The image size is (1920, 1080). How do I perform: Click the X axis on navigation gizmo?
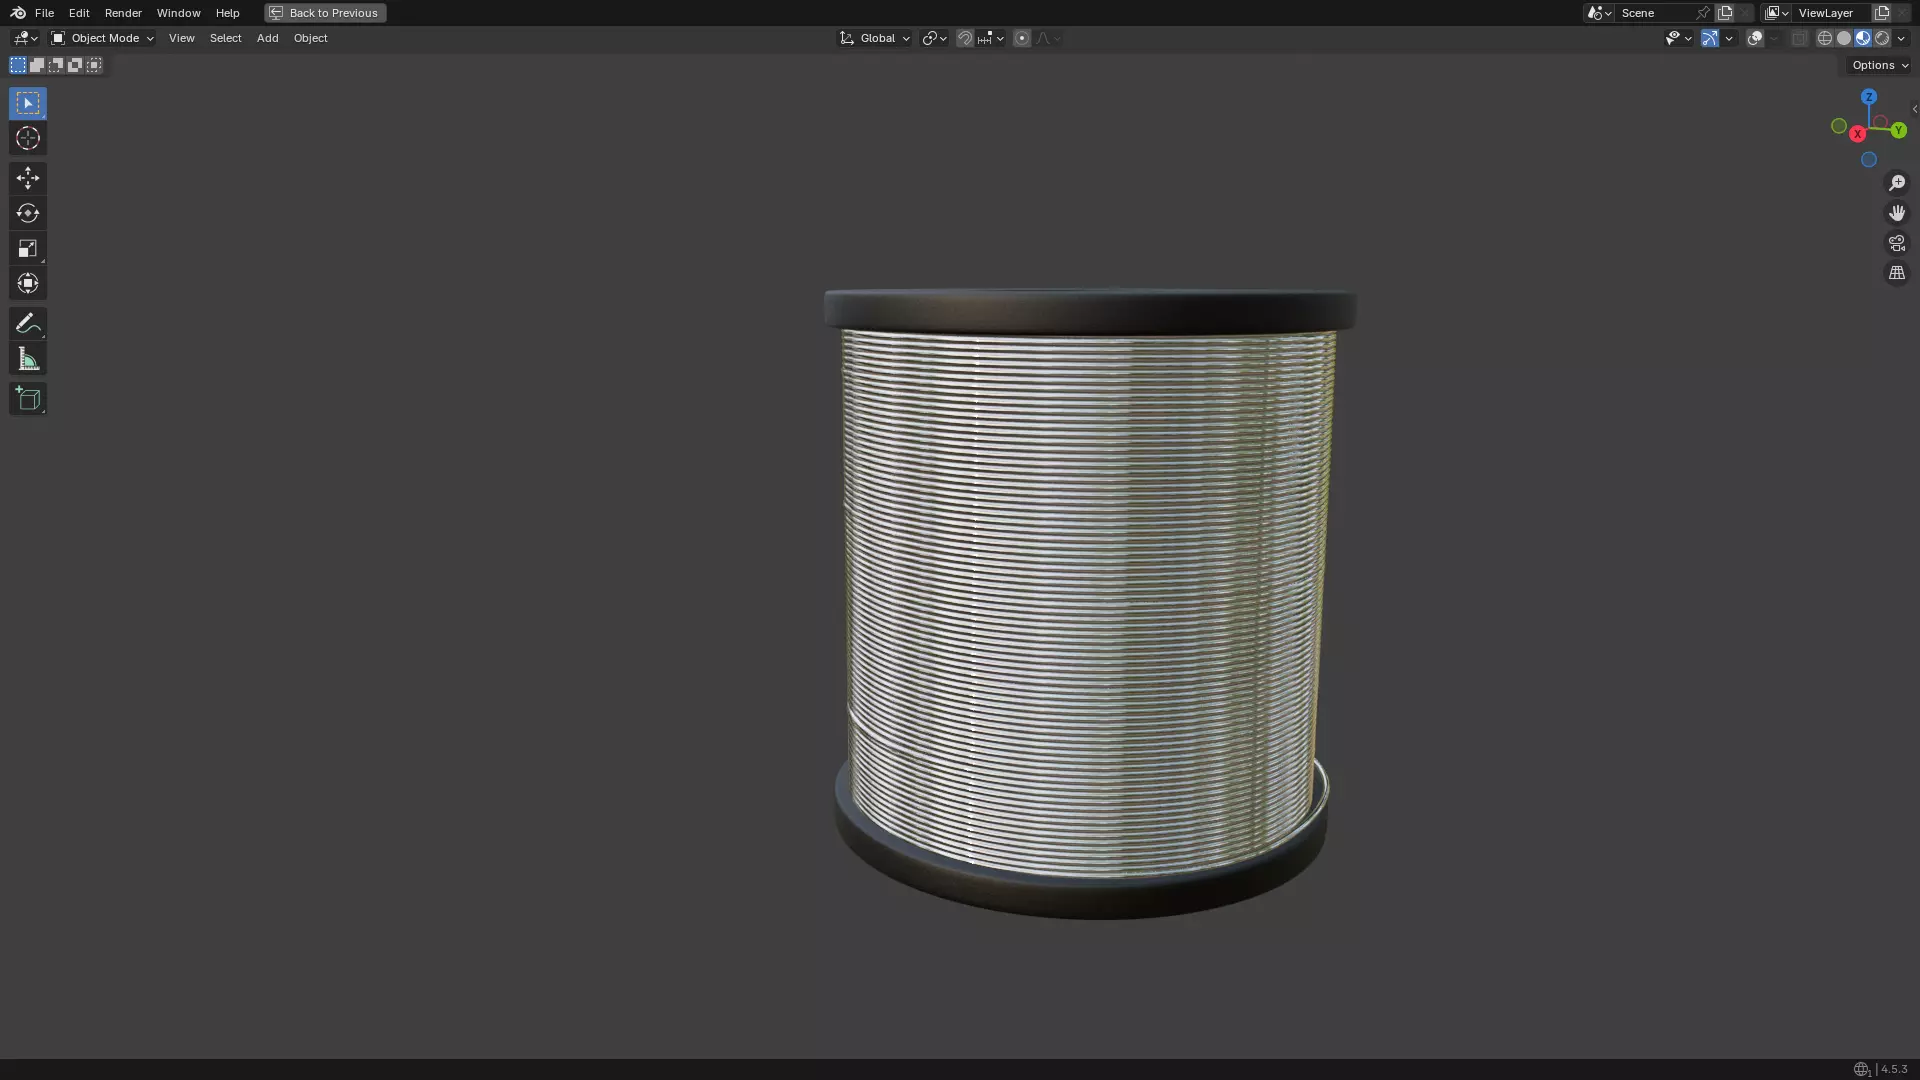coord(1858,134)
